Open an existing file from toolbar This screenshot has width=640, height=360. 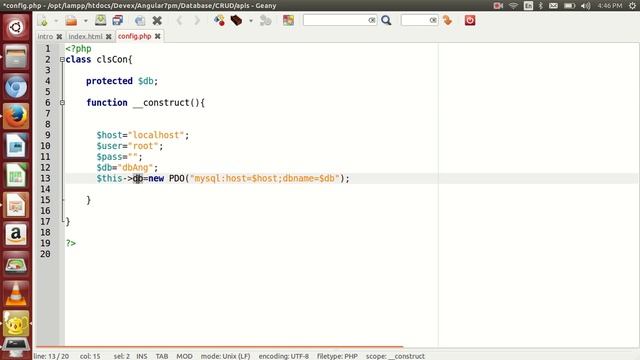point(71,20)
